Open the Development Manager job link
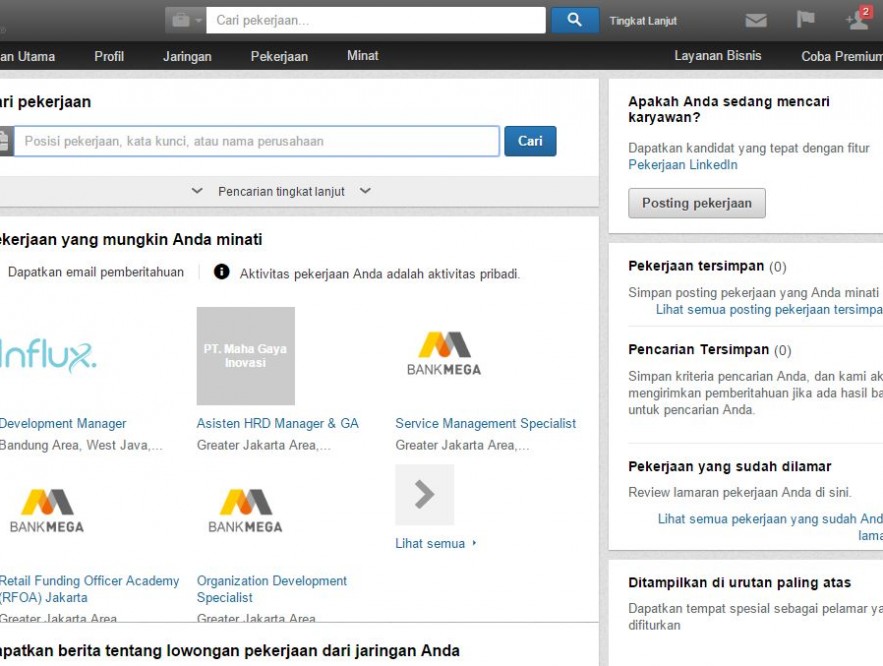 click(x=63, y=423)
